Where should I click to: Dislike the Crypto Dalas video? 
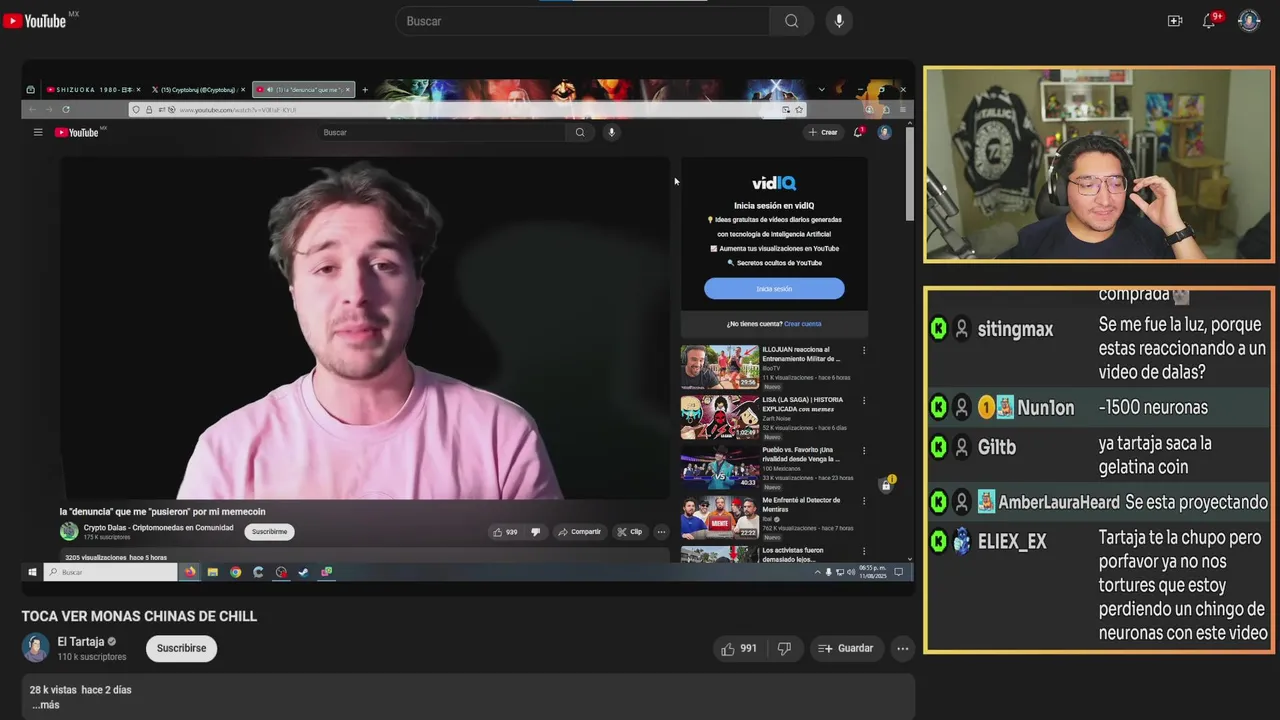click(535, 532)
